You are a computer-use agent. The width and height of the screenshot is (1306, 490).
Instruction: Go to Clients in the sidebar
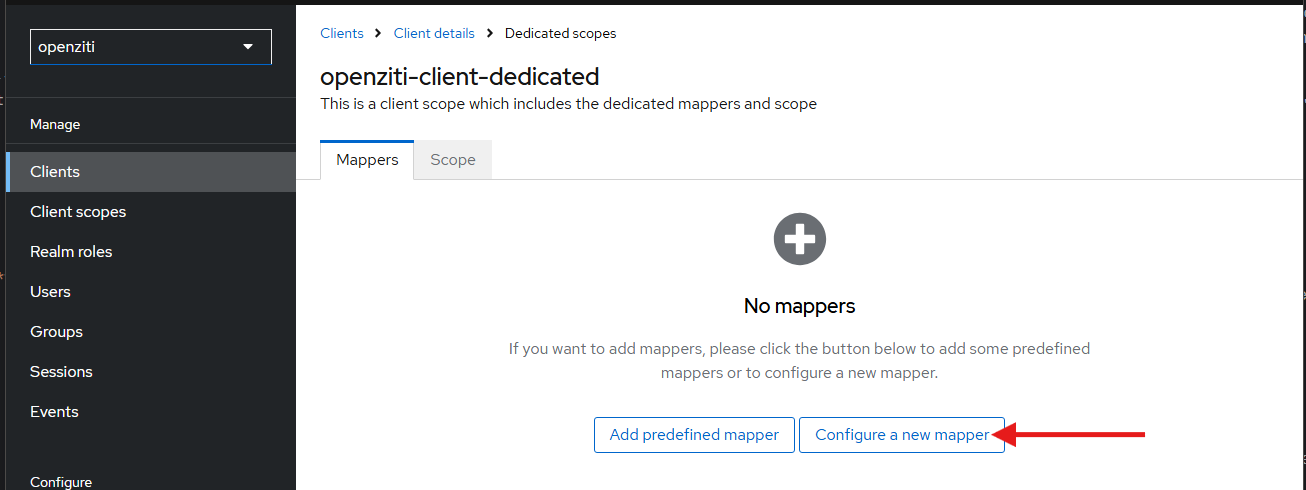click(x=55, y=172)
